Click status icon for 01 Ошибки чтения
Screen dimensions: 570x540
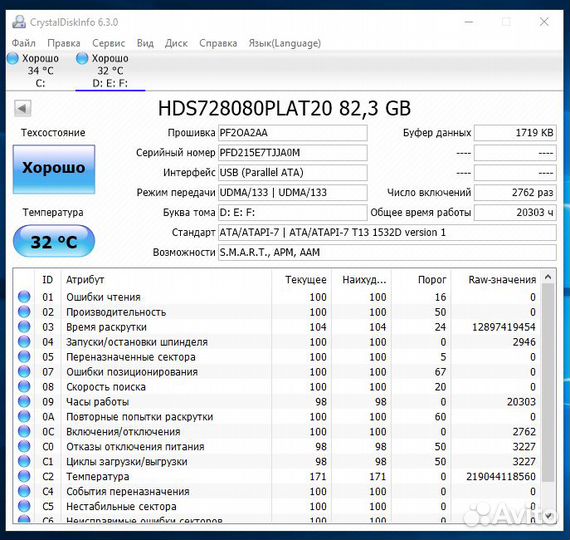click(x=24, y=297)
